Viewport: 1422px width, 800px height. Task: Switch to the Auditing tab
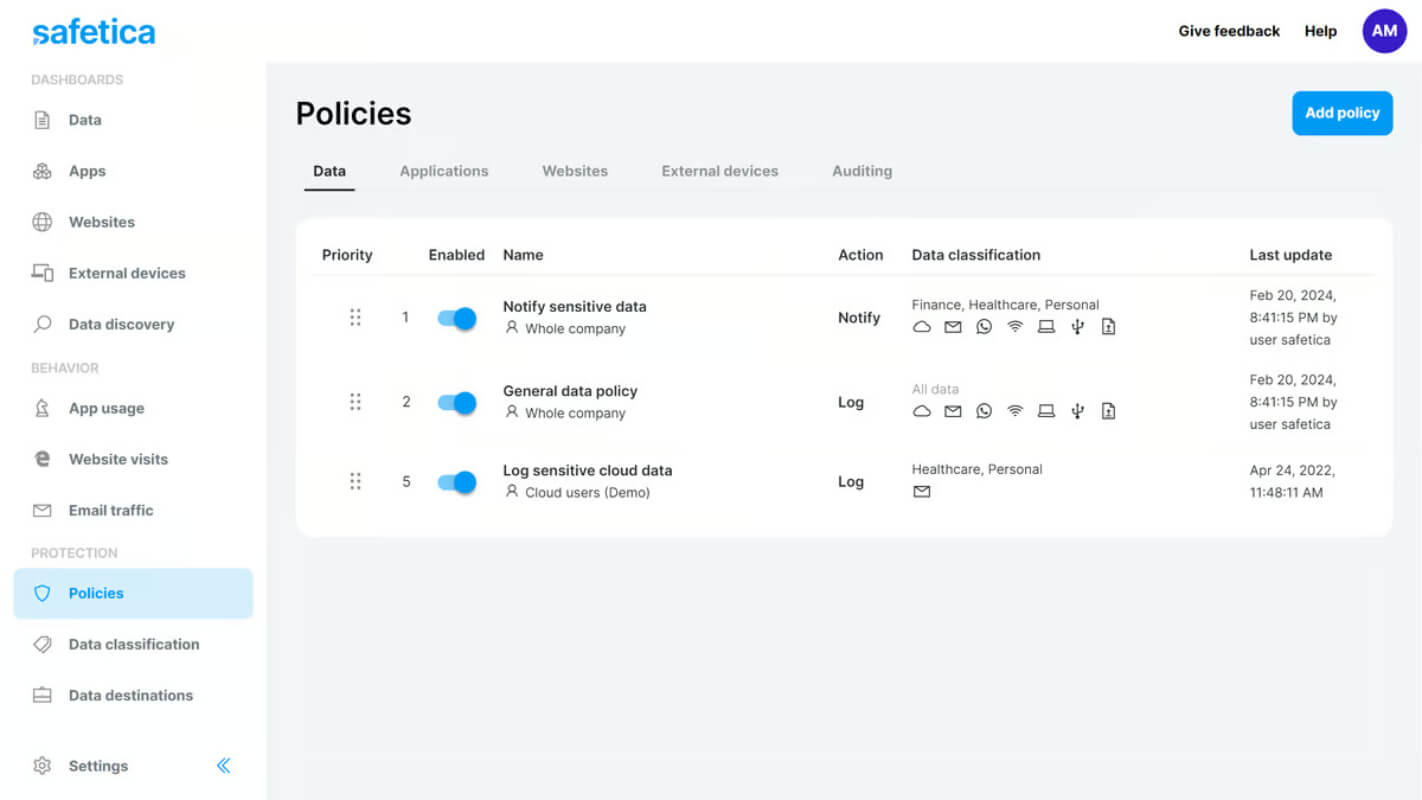[862, 171]
